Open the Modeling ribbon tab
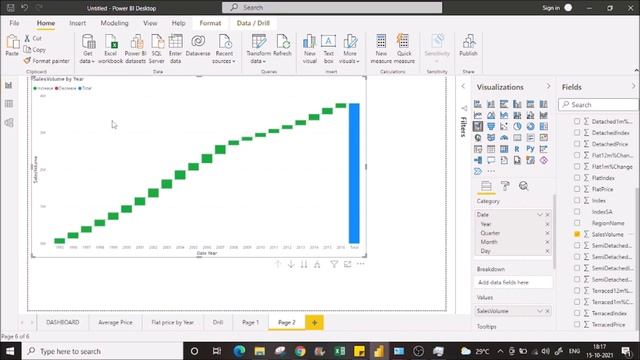This screenshot has width=640, height=360. tap(114, 23)
